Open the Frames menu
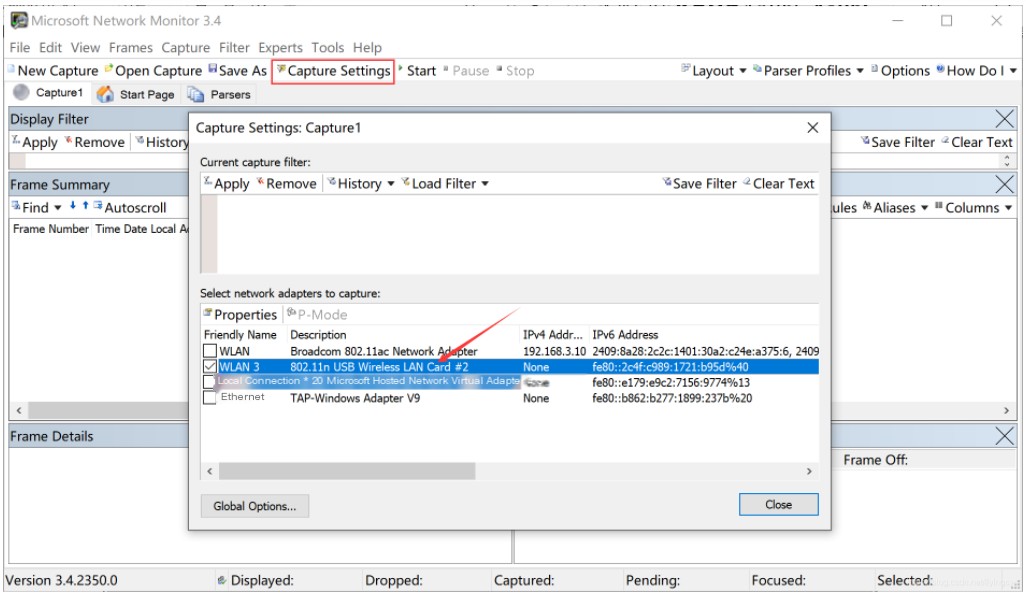 pos(131,47)
